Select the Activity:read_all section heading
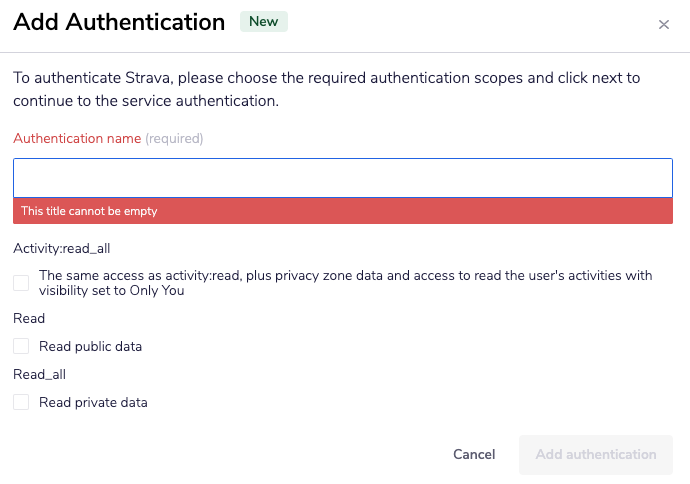Screen dimensions: 690x484 tap(61, 248)
